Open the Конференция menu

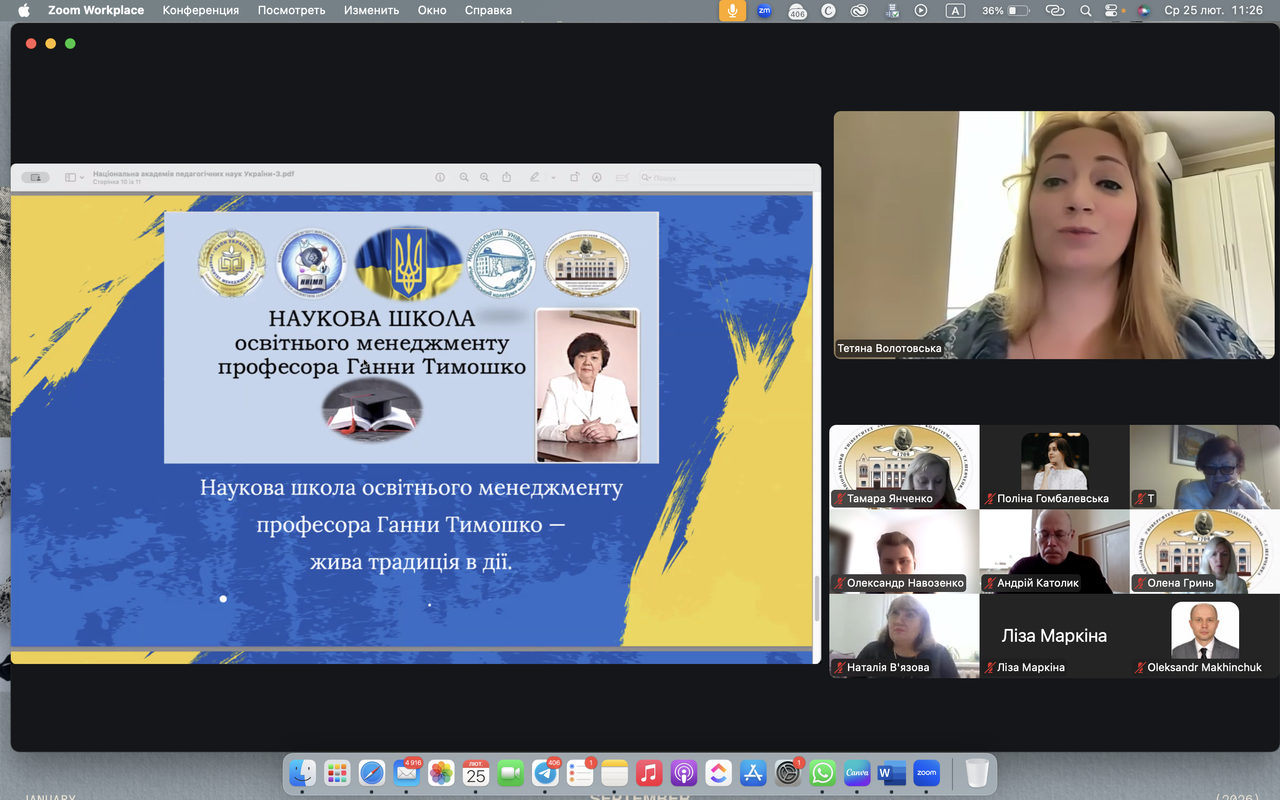tap(201, 10)
